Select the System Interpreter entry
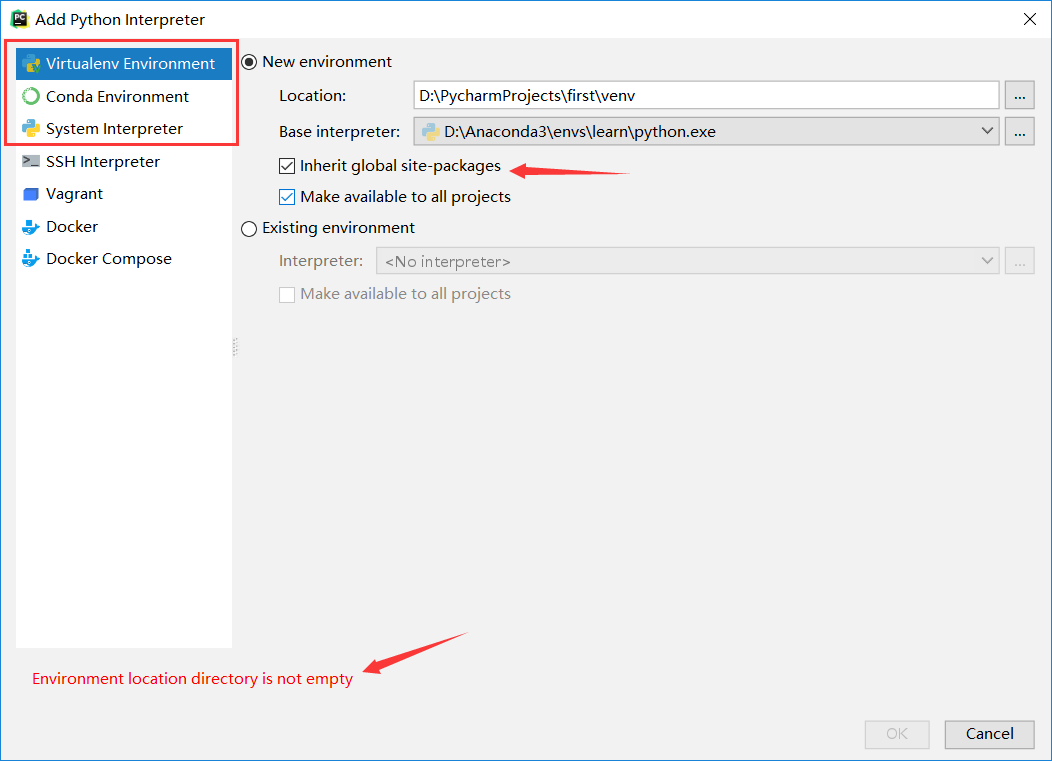The height and width of the screenshot is (761, 1052). click(124, 128)
